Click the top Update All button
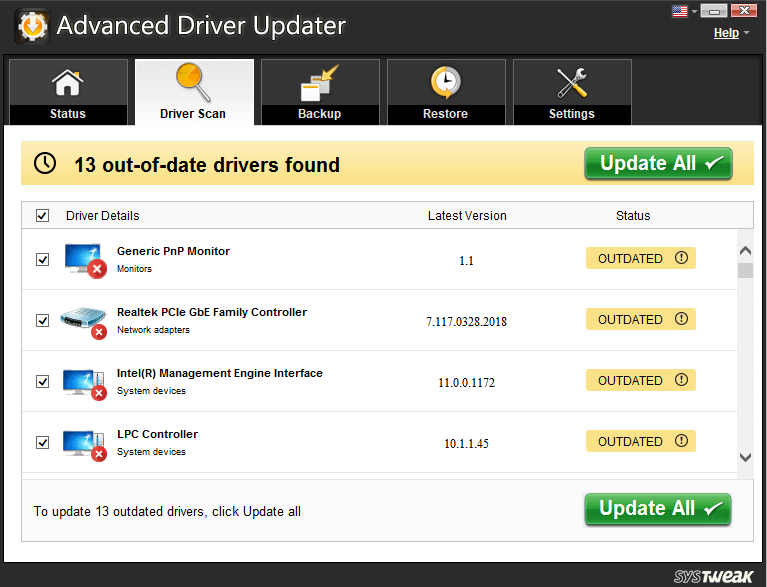Image resolution: width=767 pixels, height=587 pixels. pyautogui.click(x=658, y=163)
